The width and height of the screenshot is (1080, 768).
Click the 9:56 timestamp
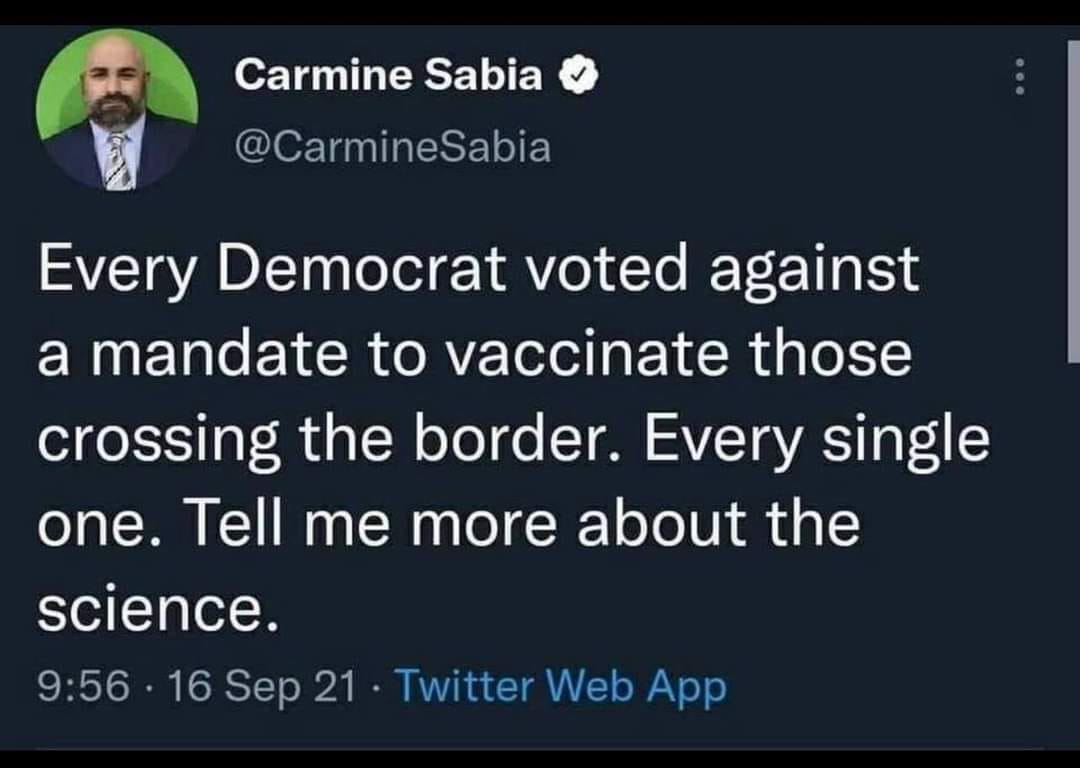pyautogui.click(x=83, y=686)
